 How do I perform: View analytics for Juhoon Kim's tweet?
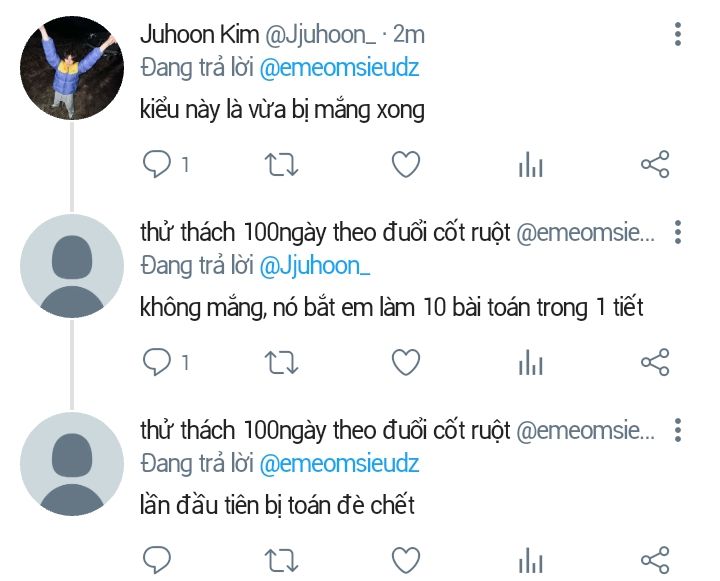(531, 164)
